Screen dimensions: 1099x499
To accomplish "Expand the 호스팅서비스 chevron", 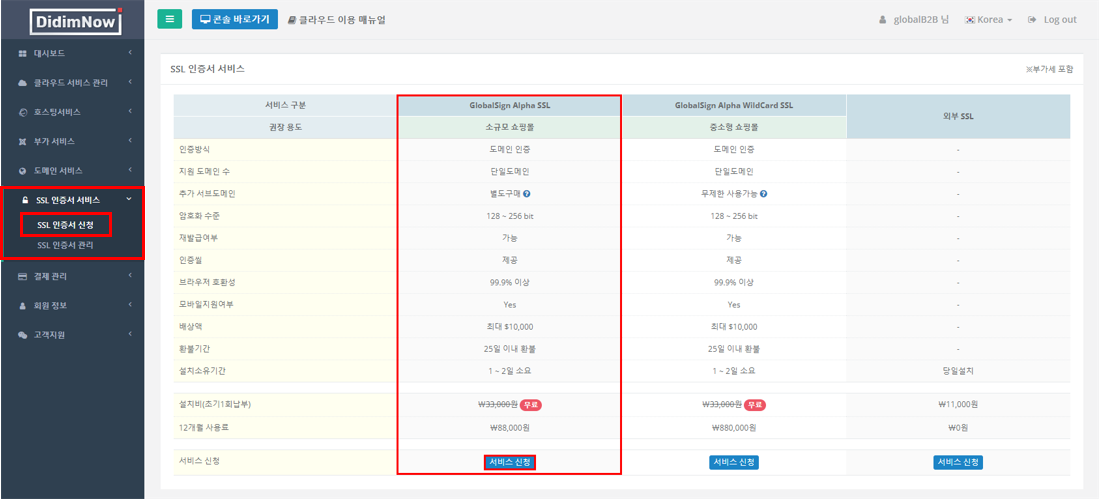I will click(x=130, y=111).
